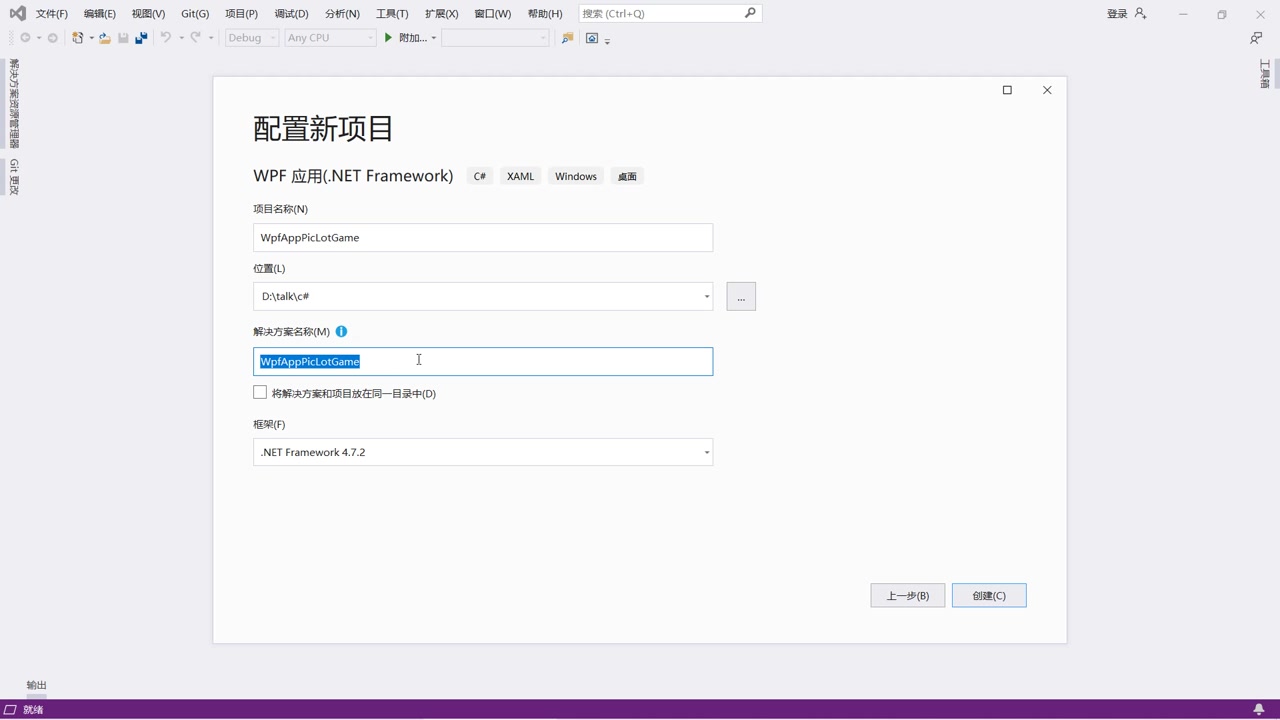Open the 文件(F) menu
The image size is (1280, 720).
click(x=52, y=13)
